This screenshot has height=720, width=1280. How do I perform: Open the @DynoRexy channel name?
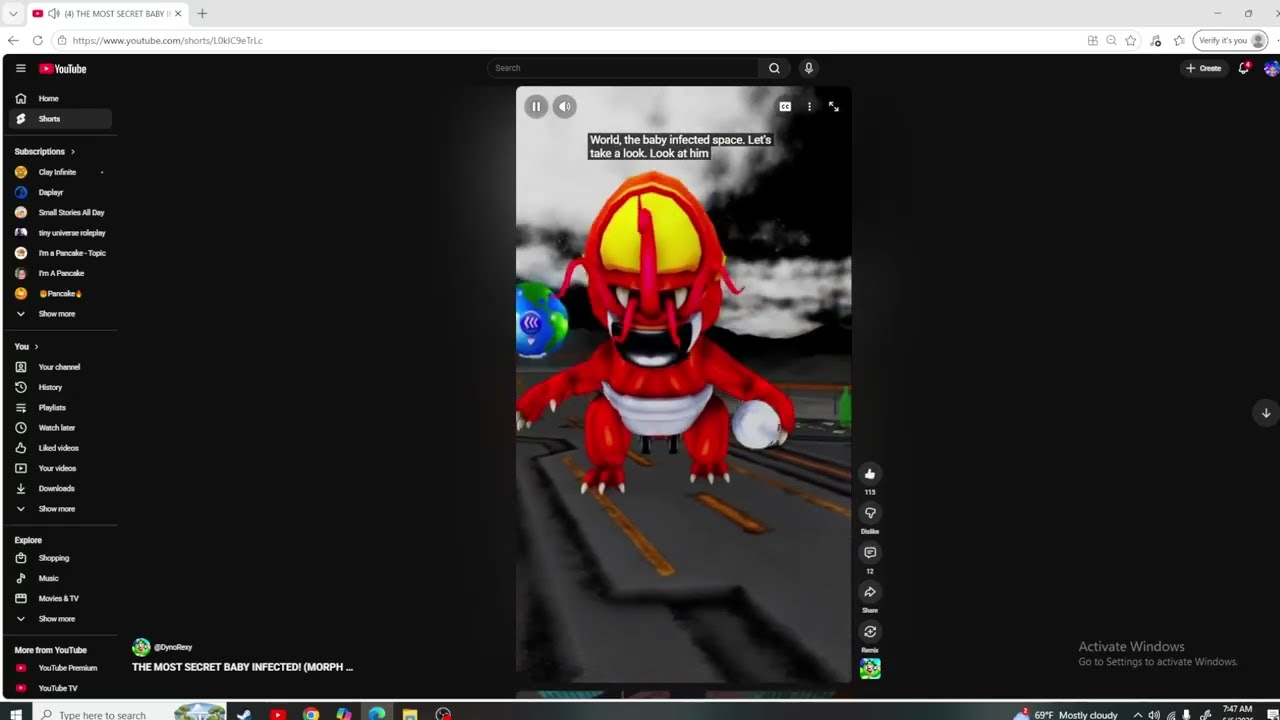[173, 647]
